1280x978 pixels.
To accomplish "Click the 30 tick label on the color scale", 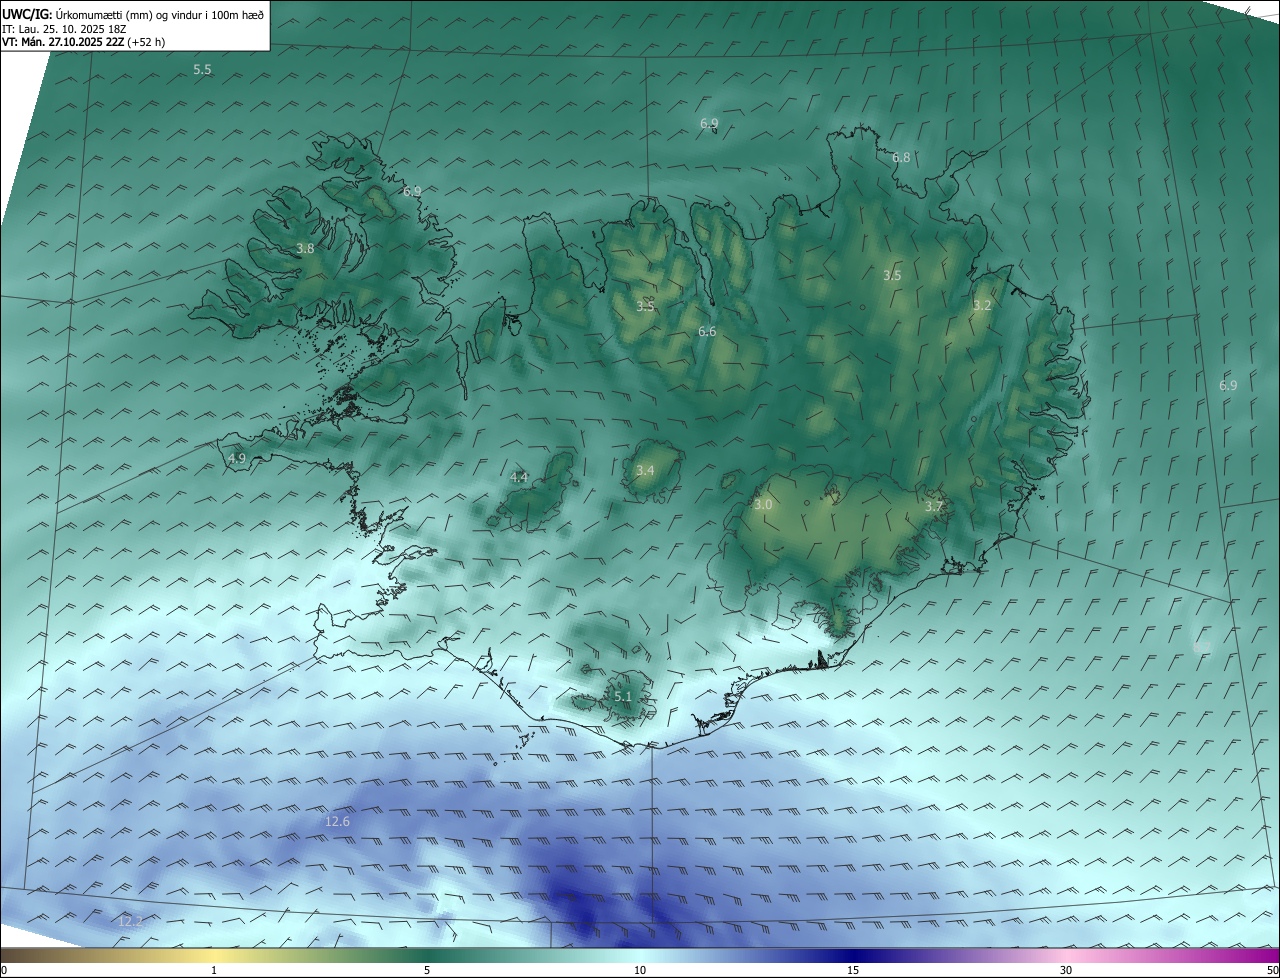I will click(1066, 970).
